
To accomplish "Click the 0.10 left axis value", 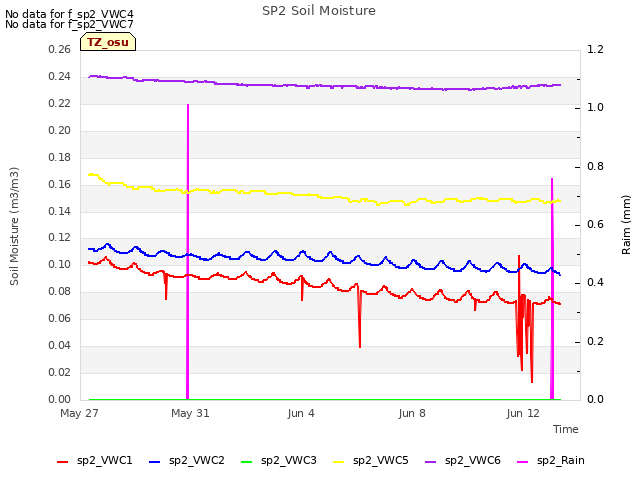I will click(x=60, y=264).
